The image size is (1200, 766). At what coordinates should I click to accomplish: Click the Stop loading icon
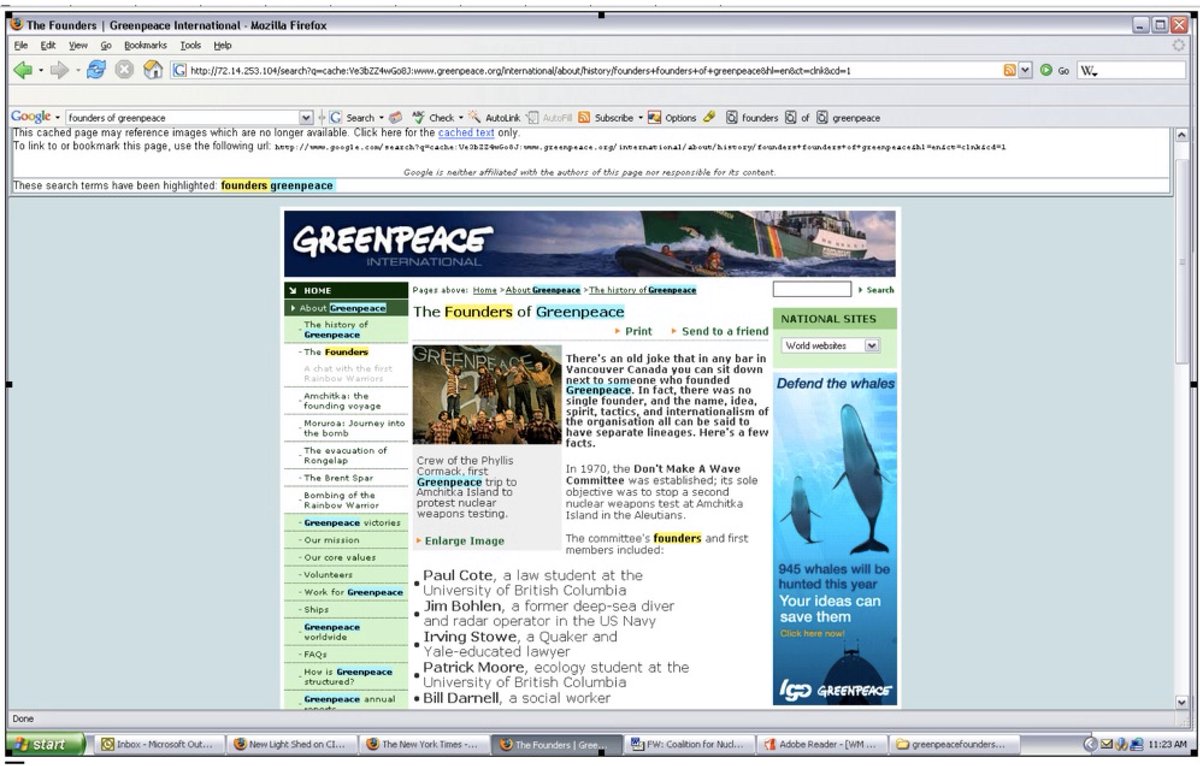(x=125, y=70)
